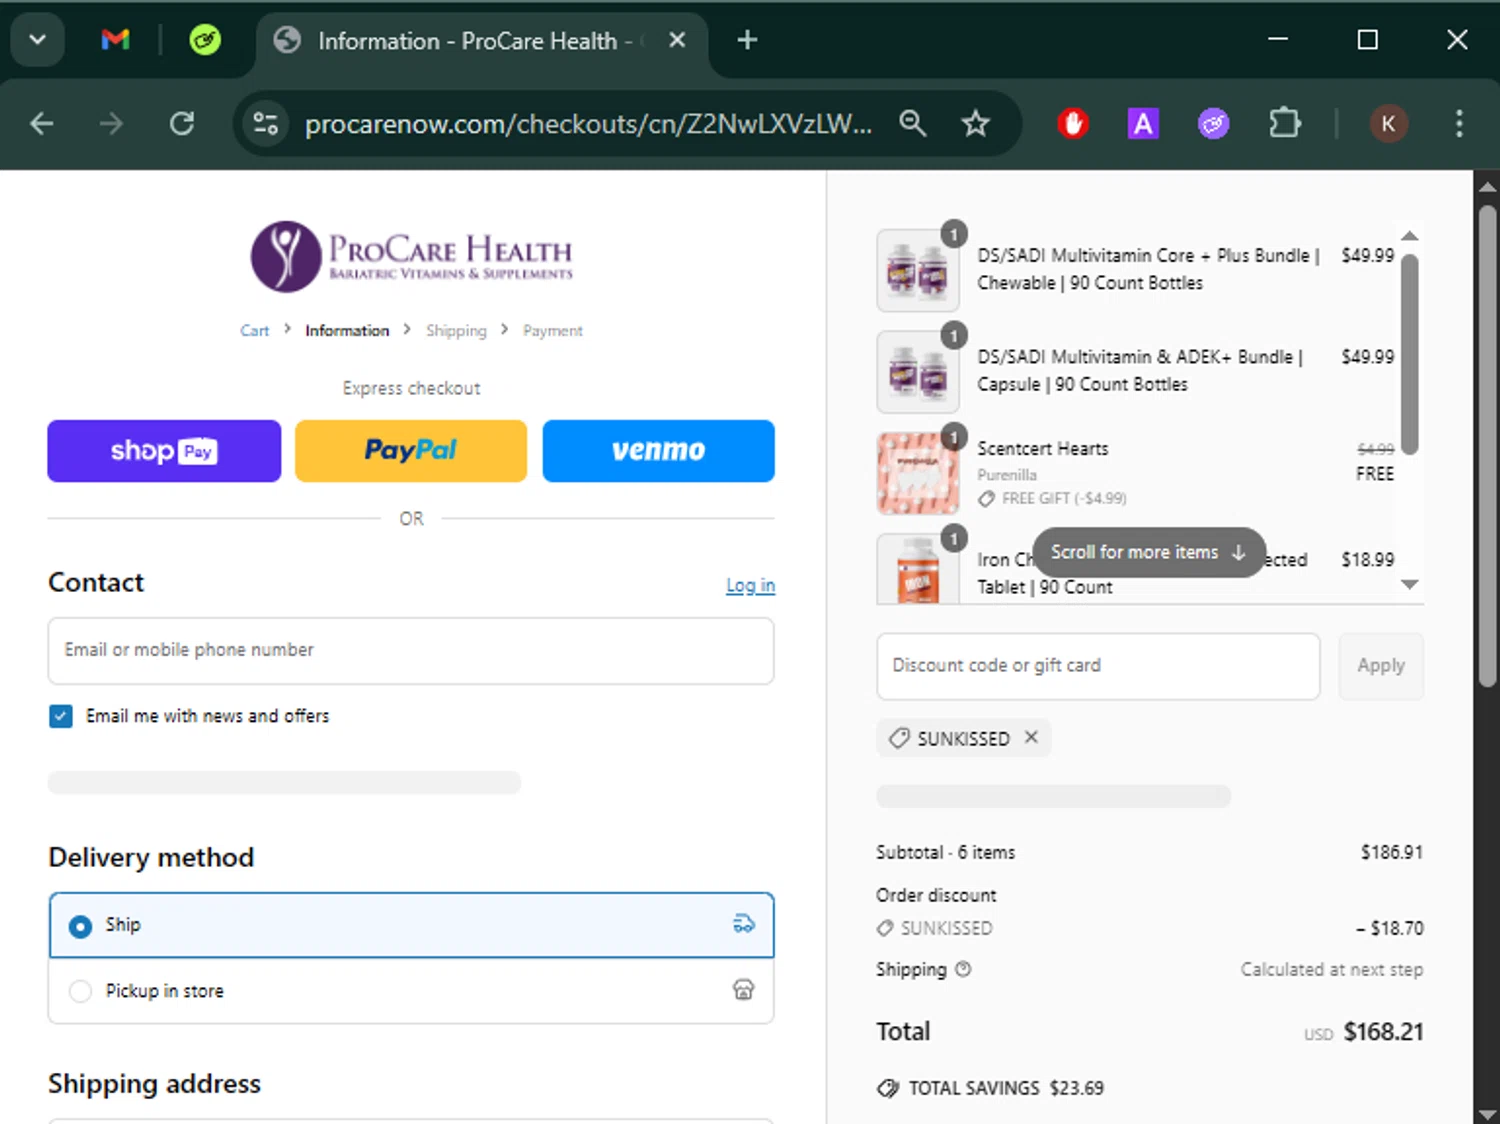1500x1124 pixels.
Task: Click the procarenow.com URL address bar
Action: pos(588,124)
